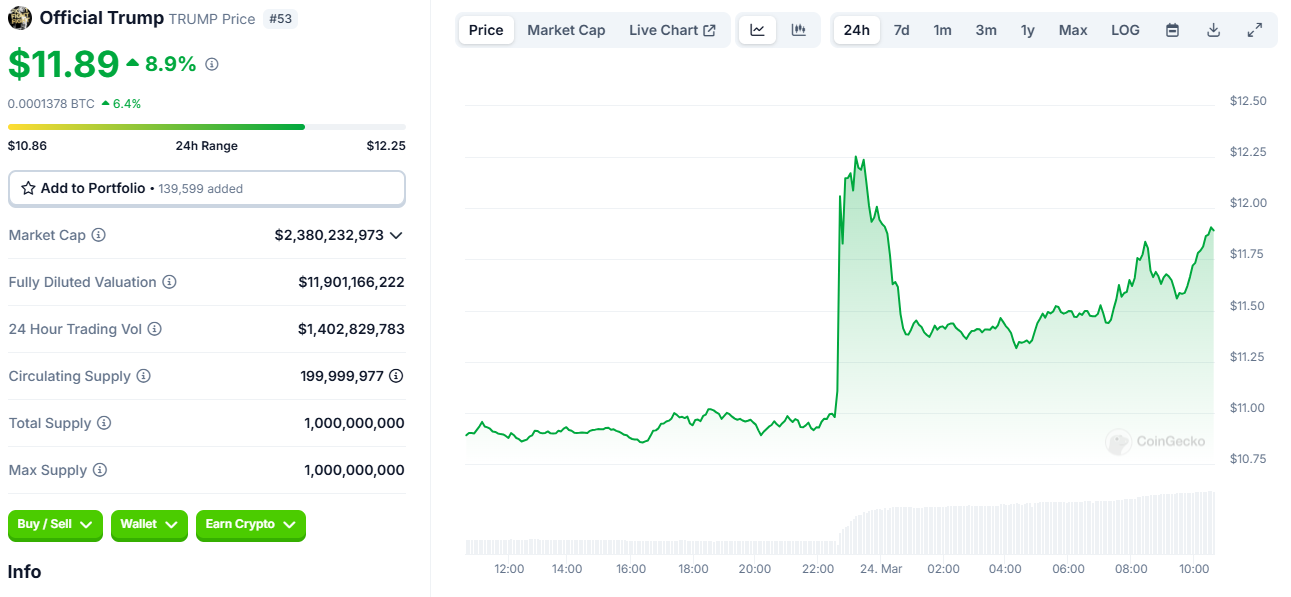Toggle LOG scale on the chart
The image size is (1291, 597).
click(1125, 30)
